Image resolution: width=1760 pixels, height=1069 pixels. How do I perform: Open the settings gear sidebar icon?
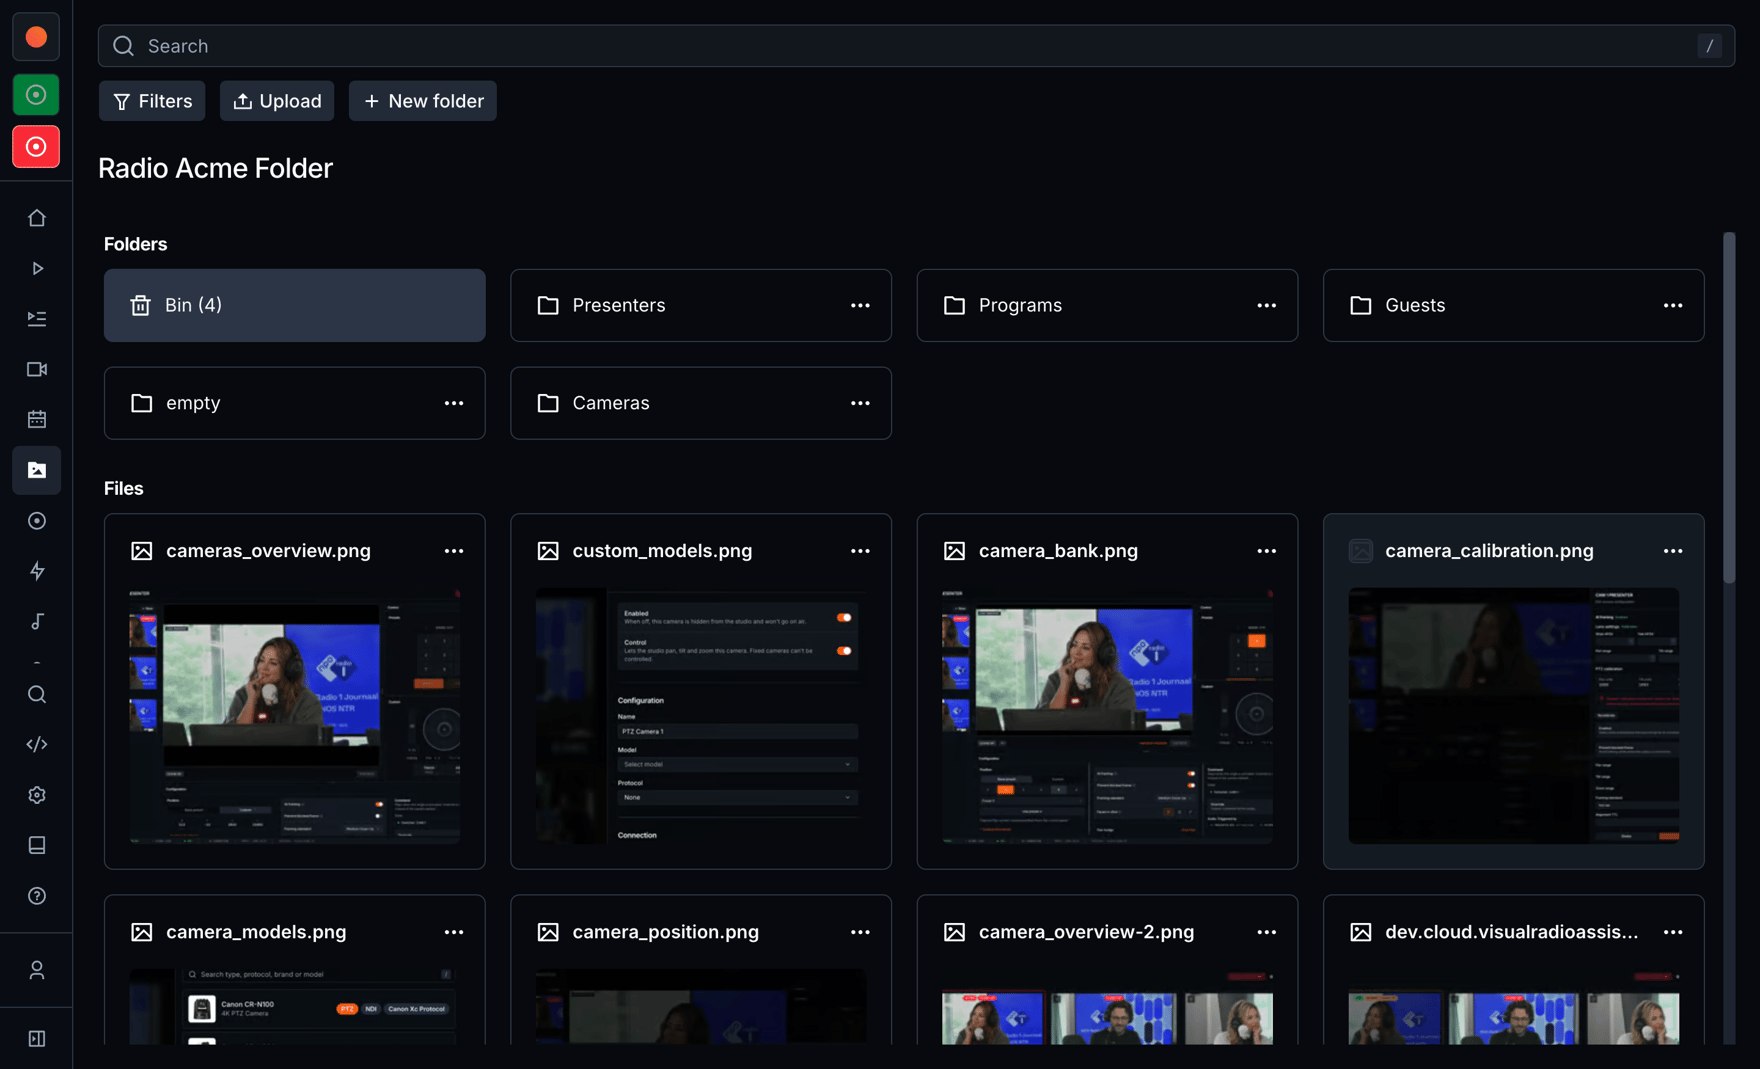coord(37,795)
